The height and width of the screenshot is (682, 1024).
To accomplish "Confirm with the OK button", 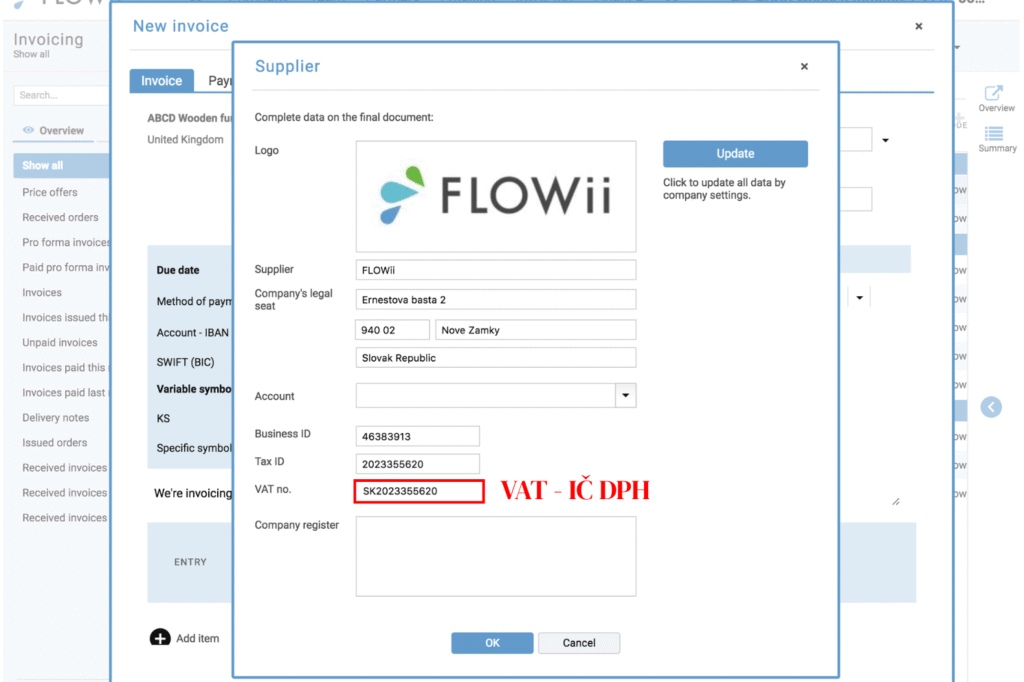I will click(x=492, y=643).
